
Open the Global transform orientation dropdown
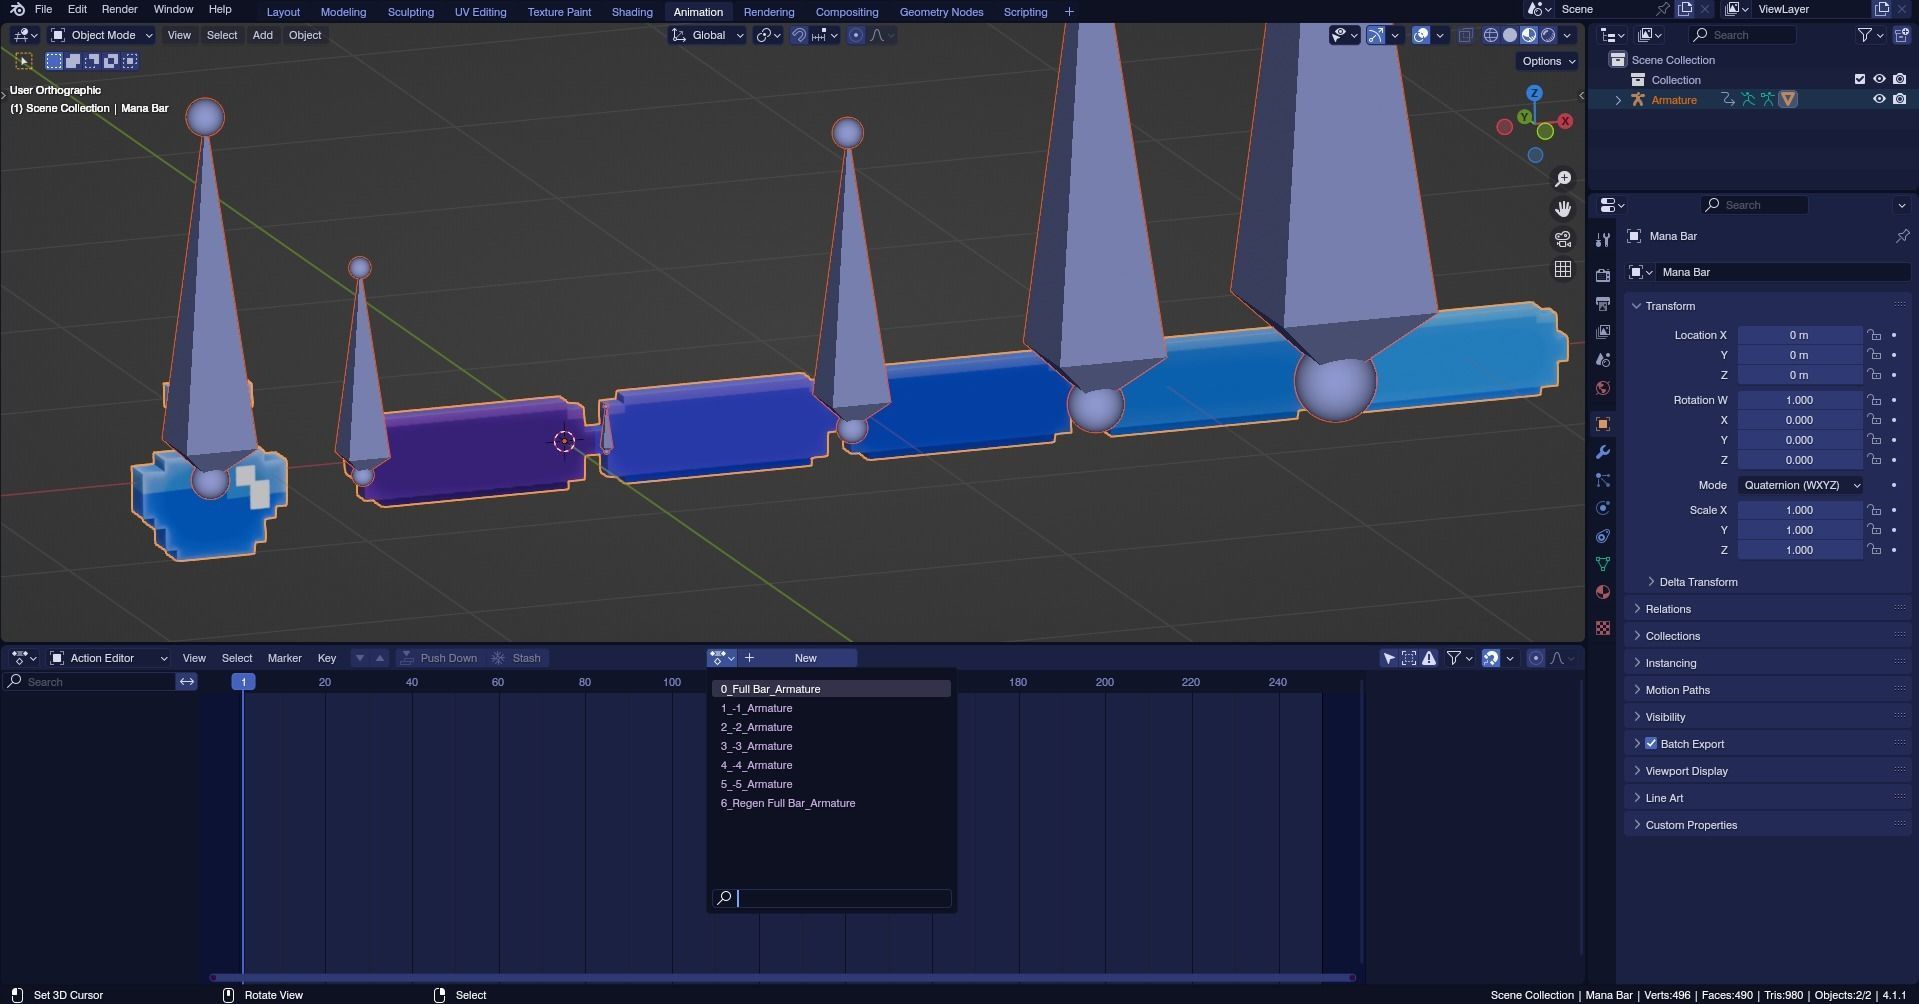click(x=707, y=35)
